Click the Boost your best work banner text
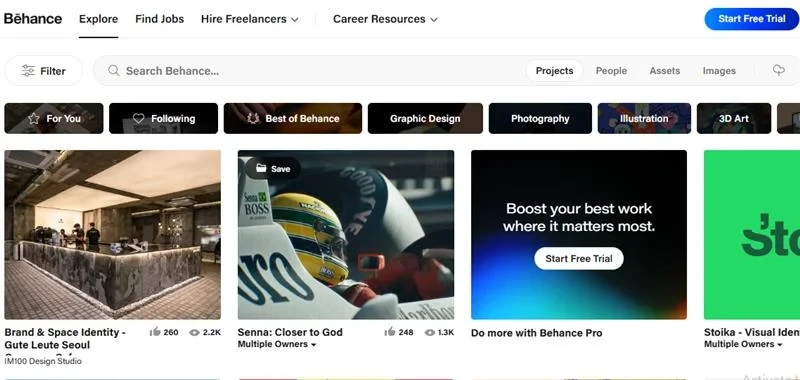 579,217
